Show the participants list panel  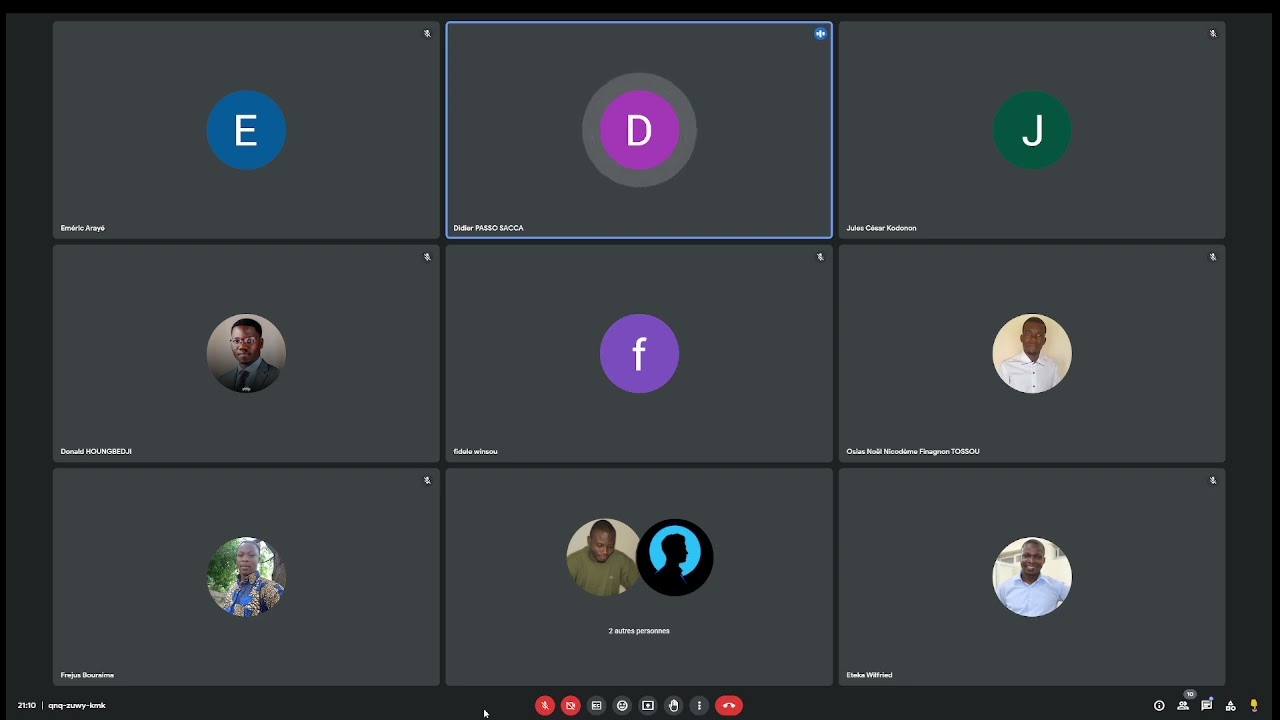1183,705
